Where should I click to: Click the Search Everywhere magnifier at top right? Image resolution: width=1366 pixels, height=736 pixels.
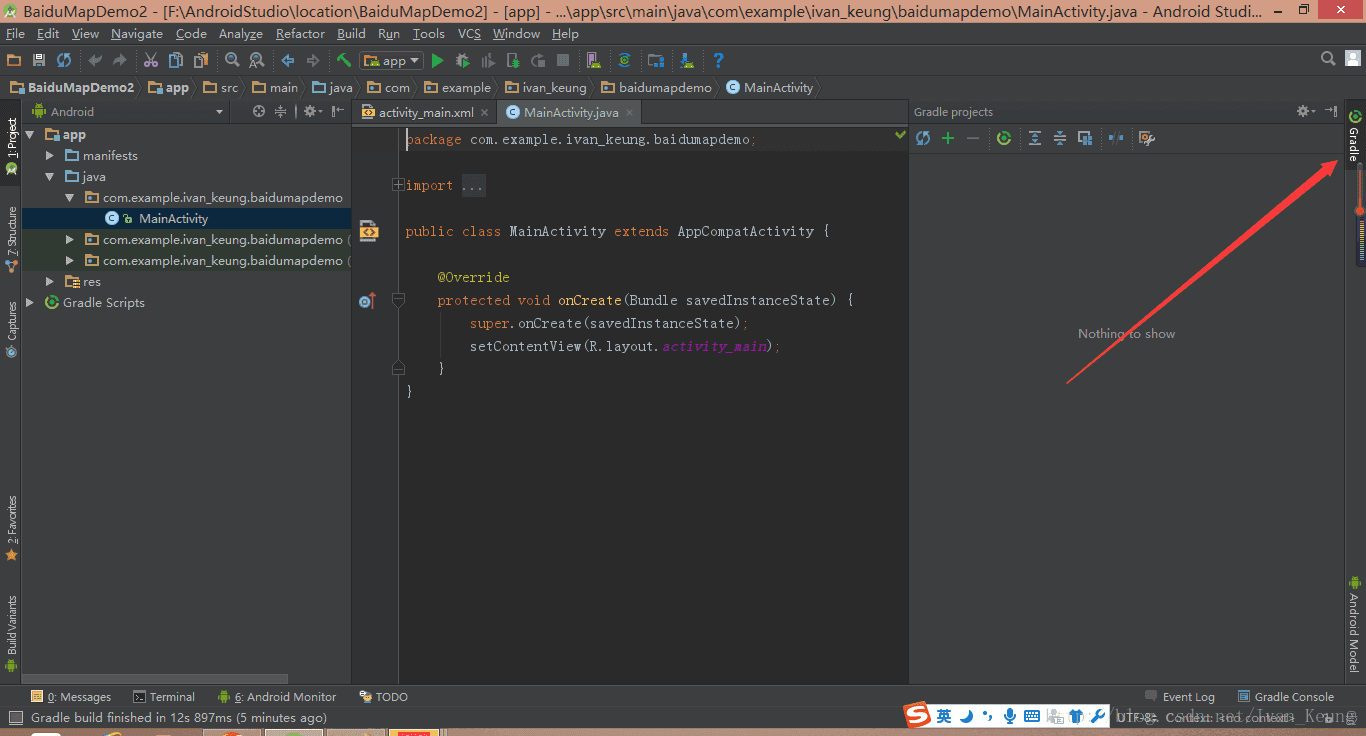(1328, 59)
